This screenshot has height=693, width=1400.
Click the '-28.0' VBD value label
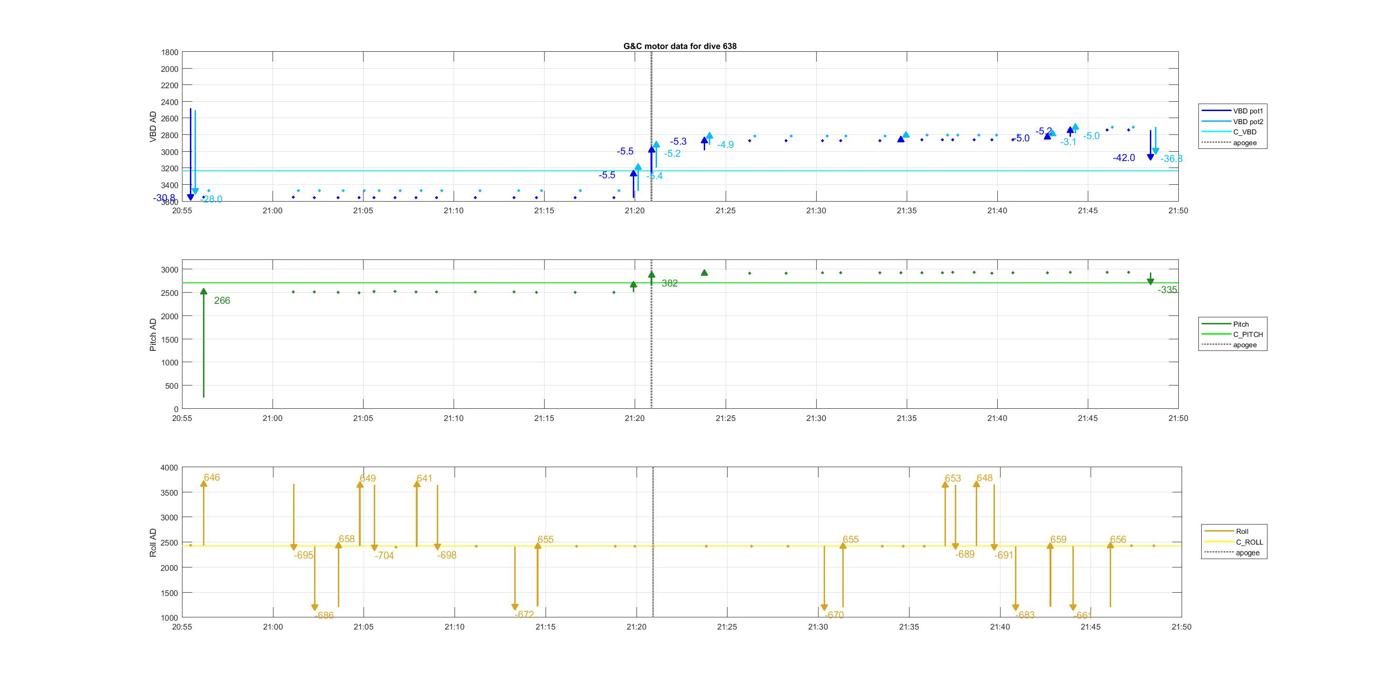(211, 199)
